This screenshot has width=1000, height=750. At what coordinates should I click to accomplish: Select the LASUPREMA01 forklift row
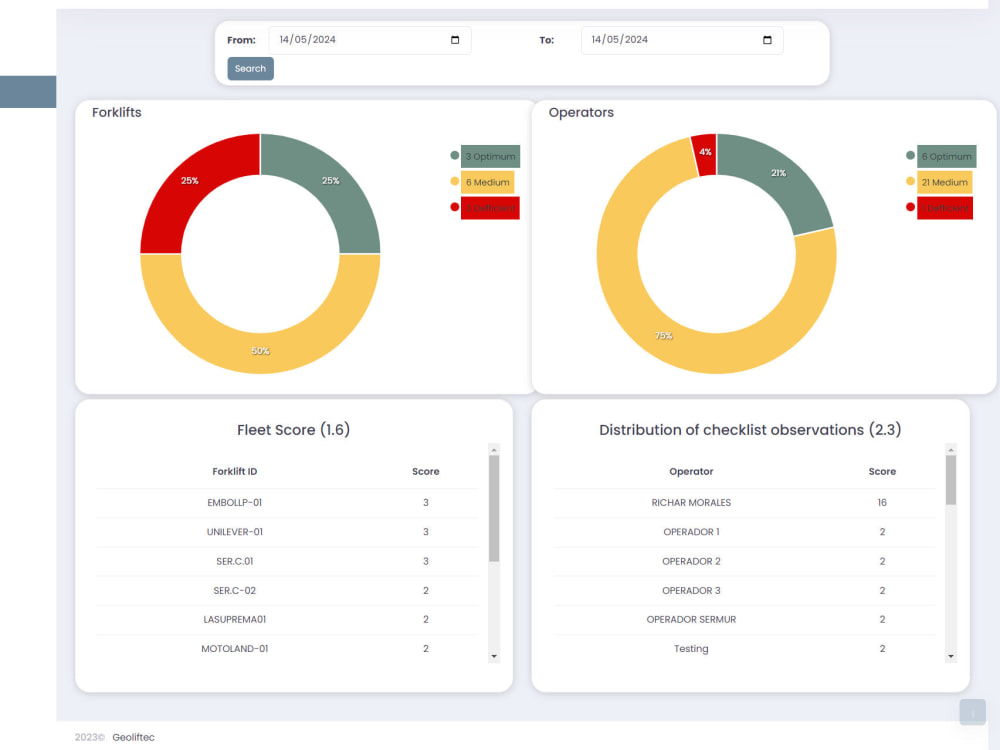click(x=287, y=619)
